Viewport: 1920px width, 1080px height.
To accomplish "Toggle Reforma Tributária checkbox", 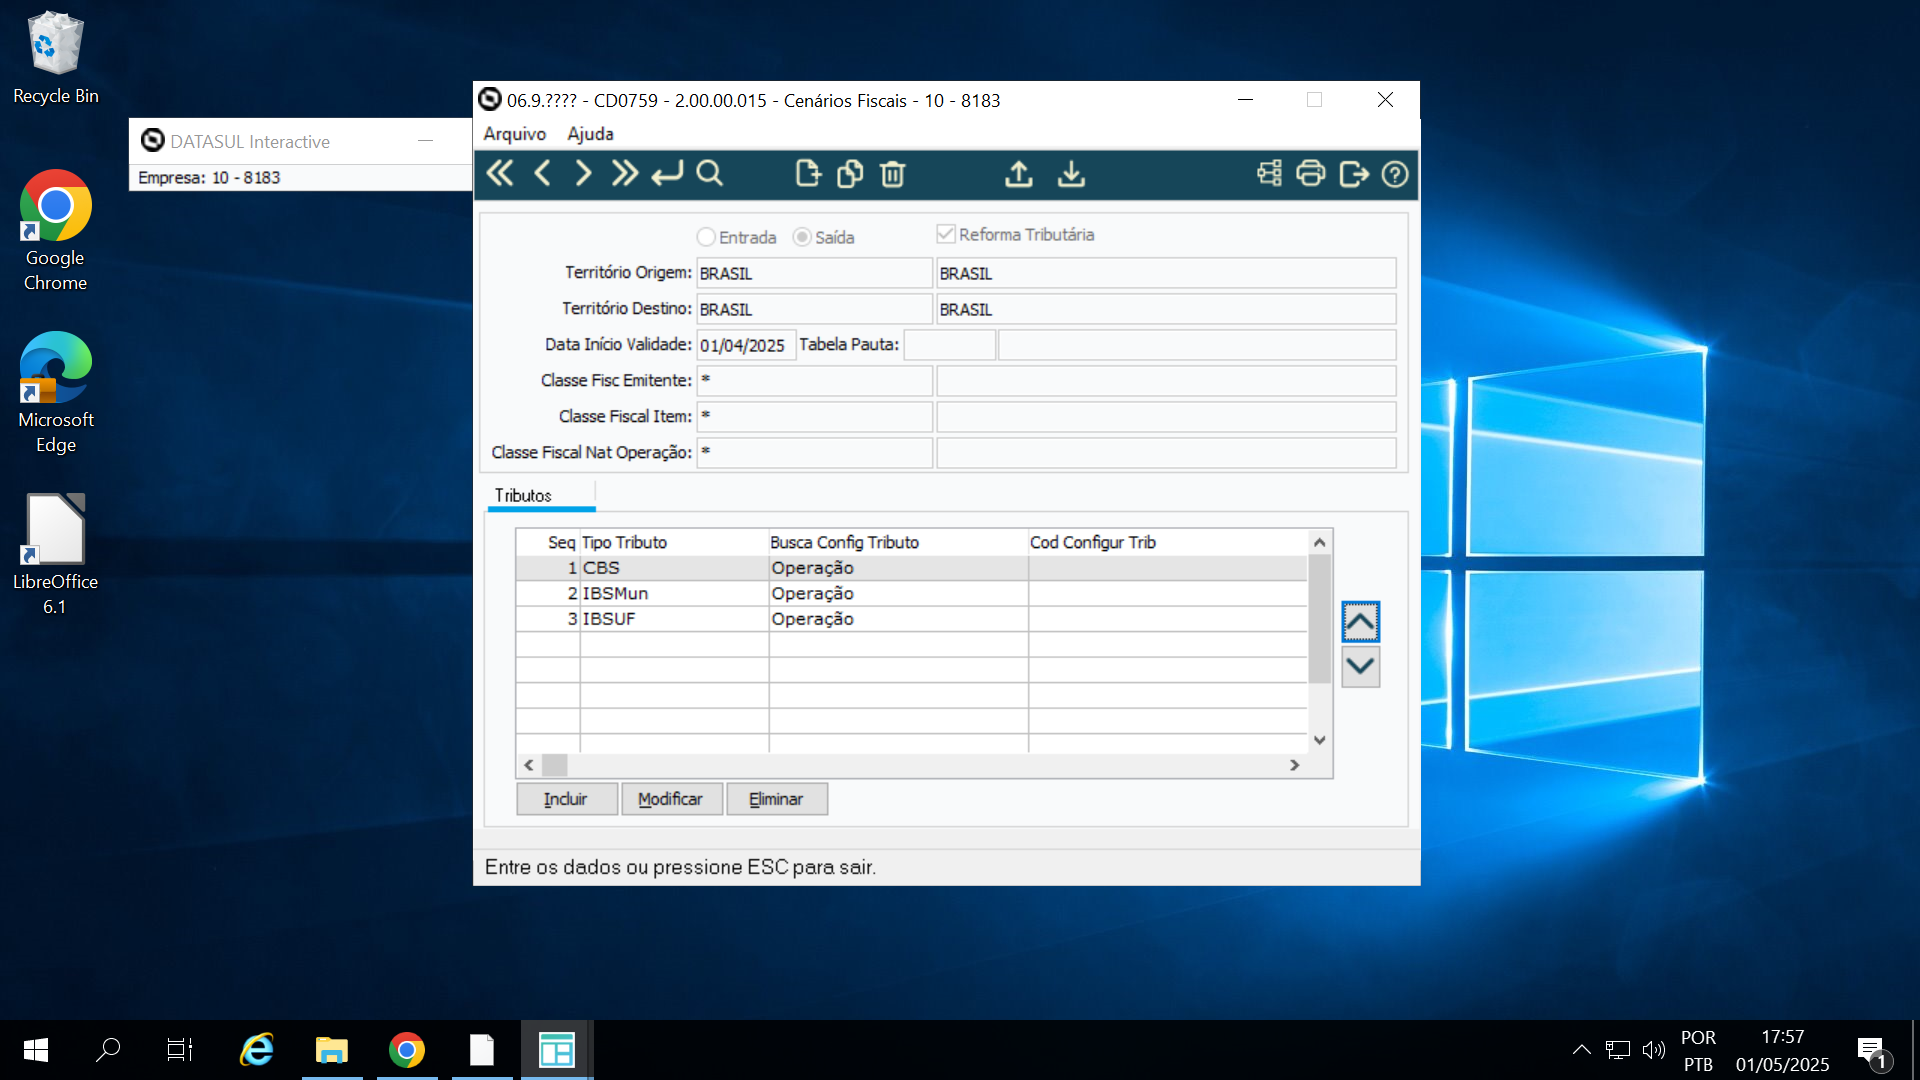I will [945, 234].
